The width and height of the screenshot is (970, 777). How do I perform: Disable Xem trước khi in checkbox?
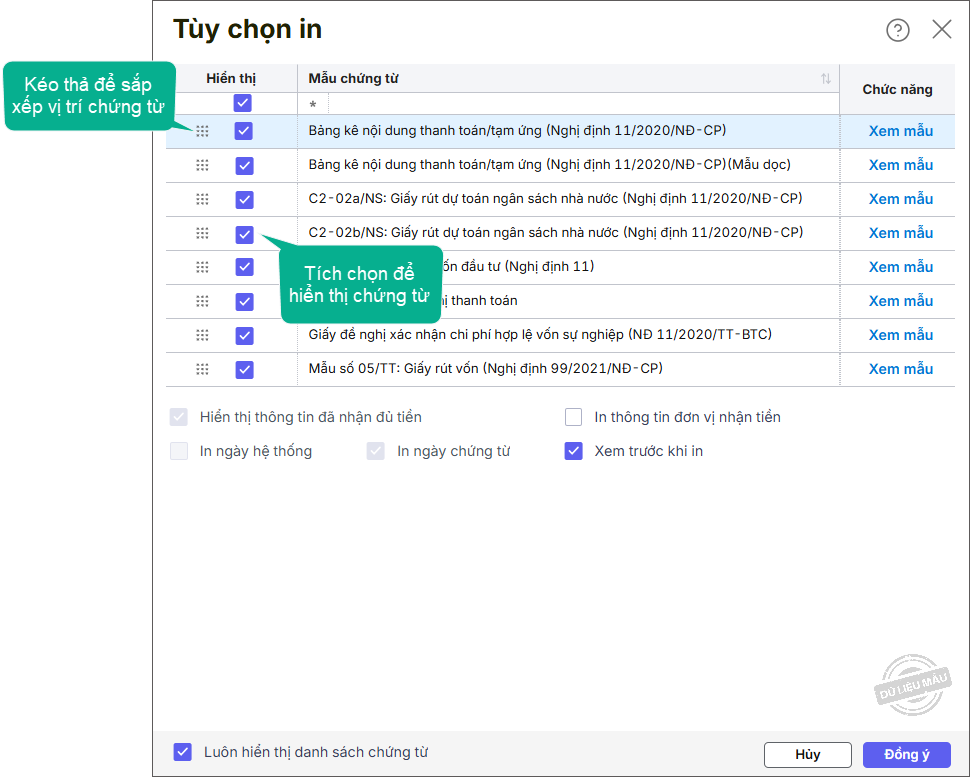(x=573, y=451)
